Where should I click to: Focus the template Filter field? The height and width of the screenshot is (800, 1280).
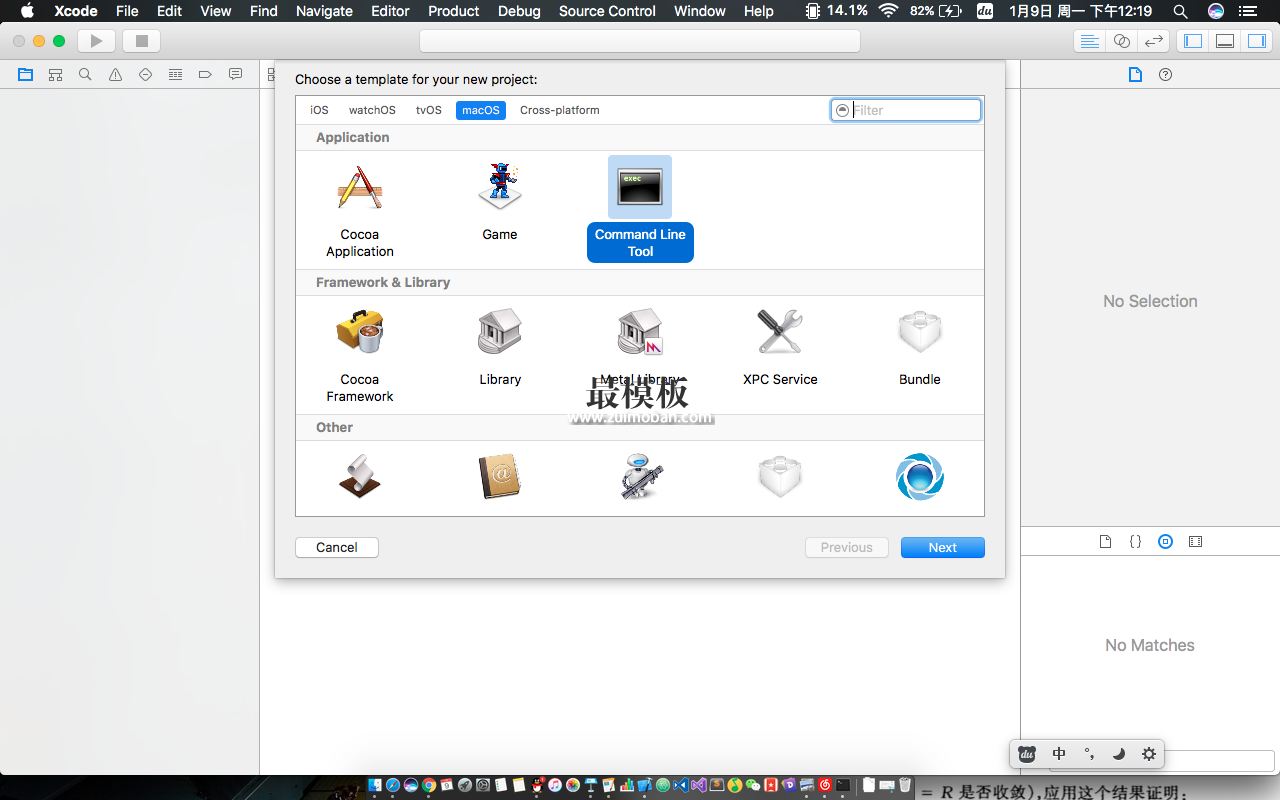[906, 110]
